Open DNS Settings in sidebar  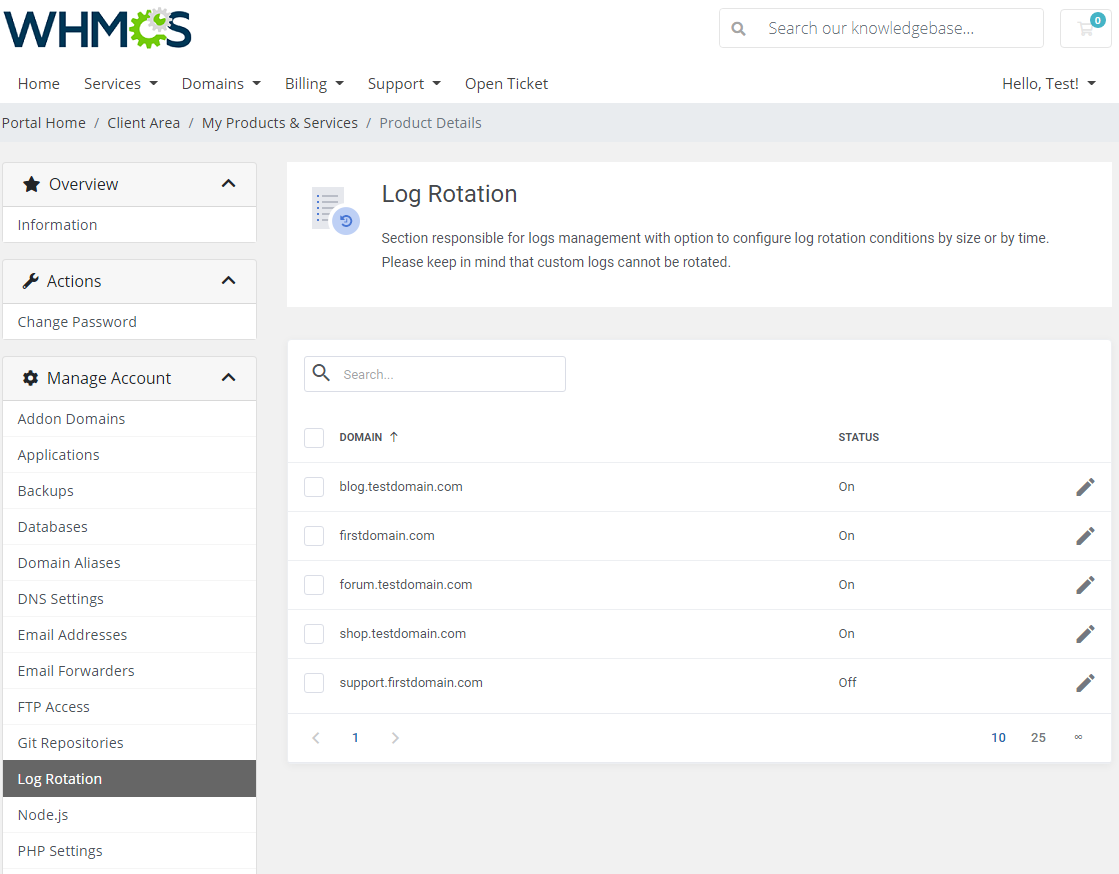129,599
